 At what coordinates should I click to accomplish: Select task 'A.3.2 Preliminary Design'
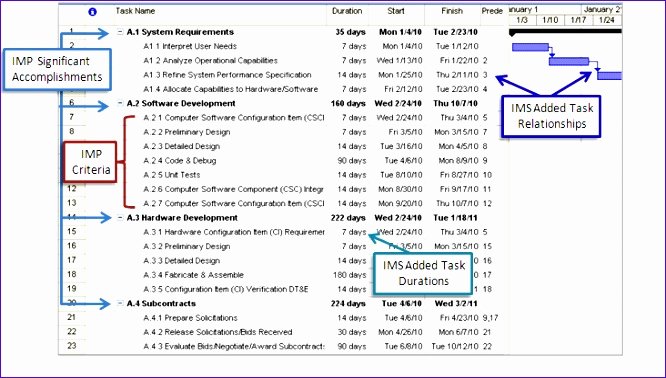click(x=186, y=246)
